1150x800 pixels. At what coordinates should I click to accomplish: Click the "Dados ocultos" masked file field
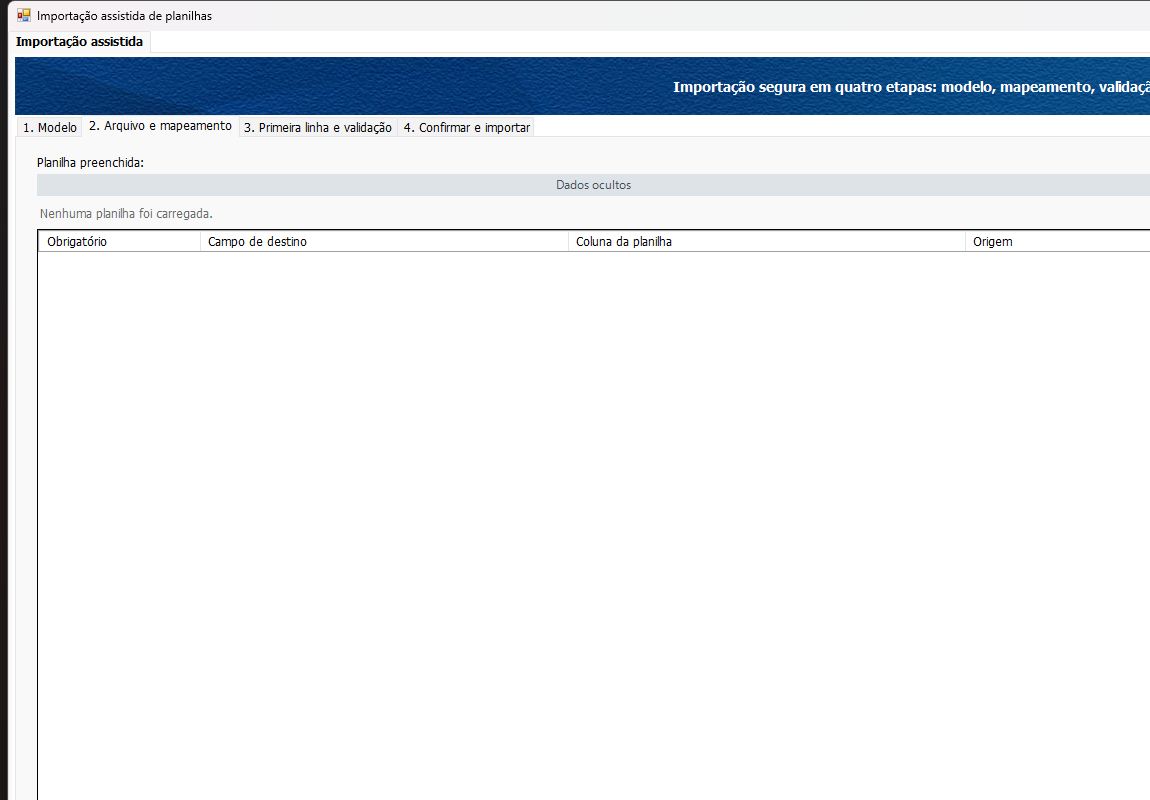pos(593,185)
